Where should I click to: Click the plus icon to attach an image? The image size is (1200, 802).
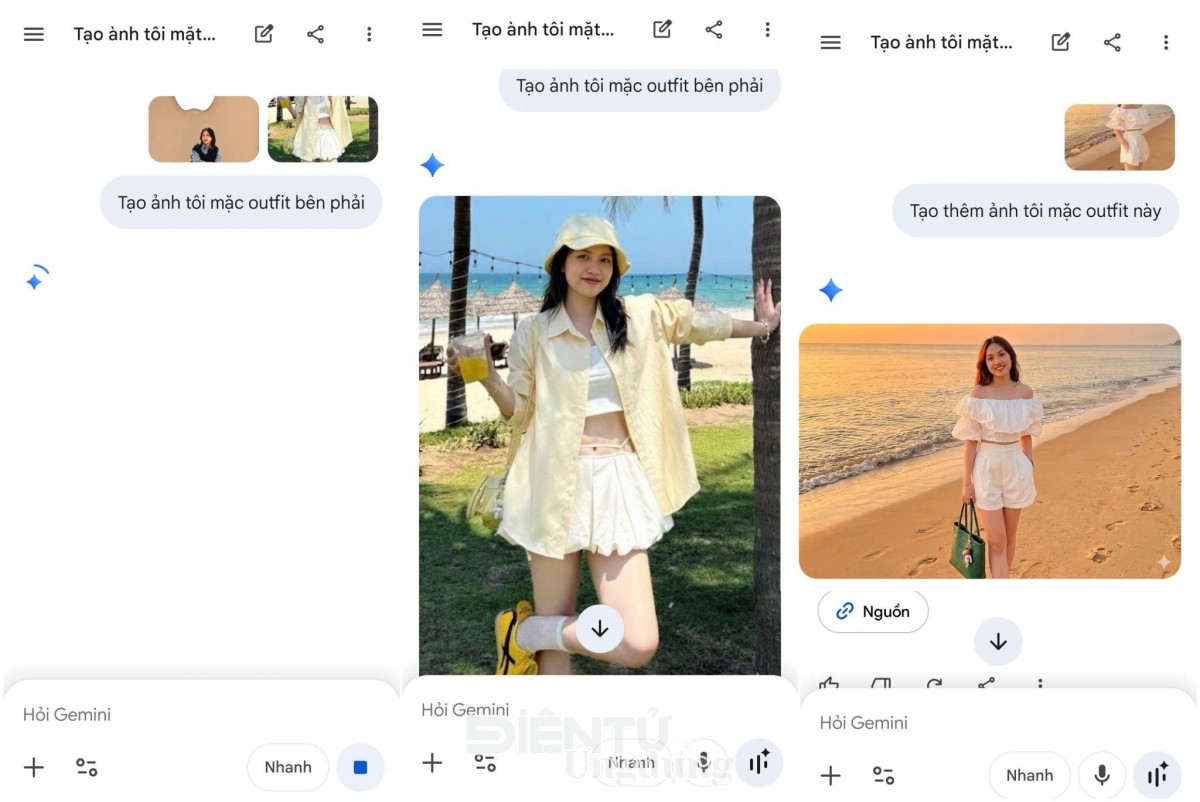pos(34,767)
